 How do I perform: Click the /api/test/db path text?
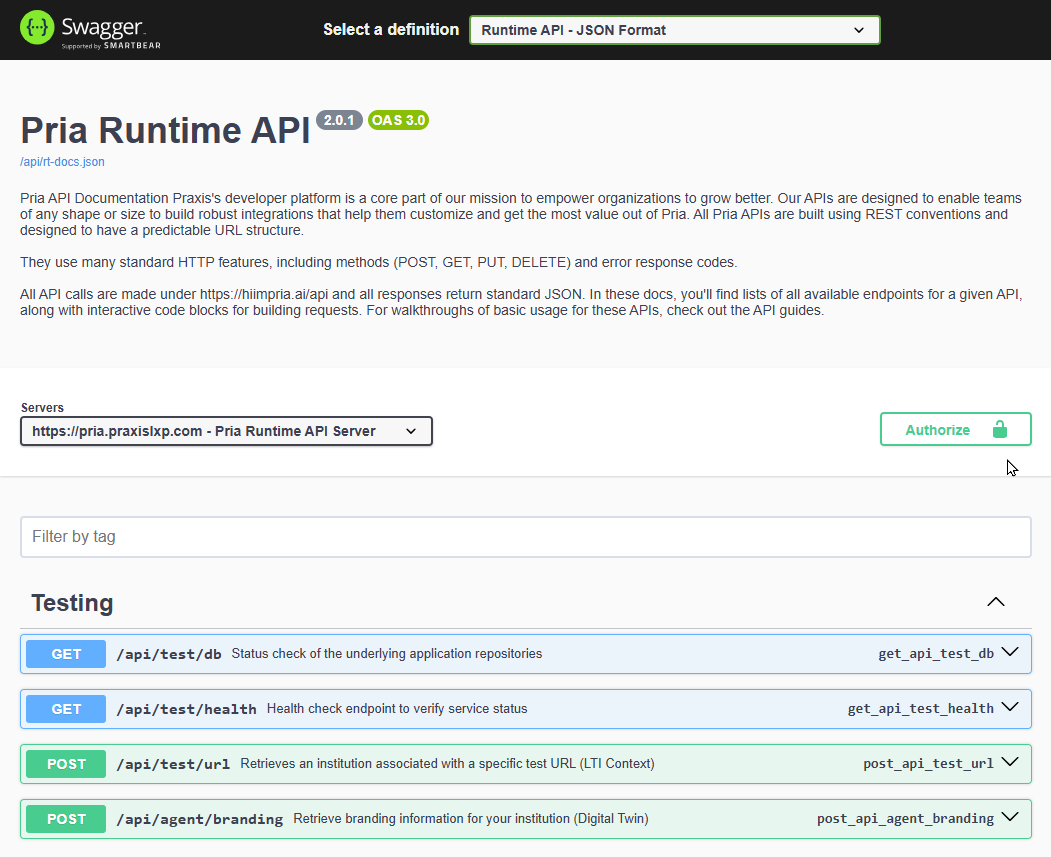[169, 655]
